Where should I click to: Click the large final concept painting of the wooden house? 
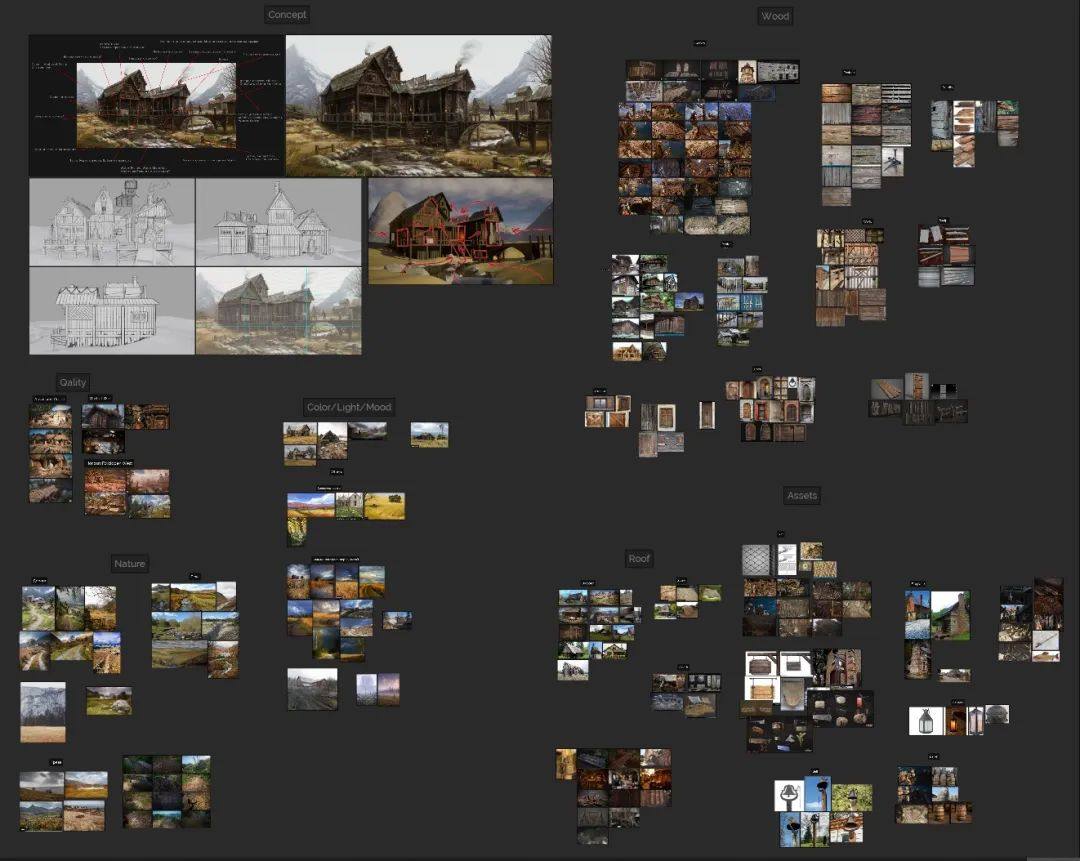click(x=419, y=106)
